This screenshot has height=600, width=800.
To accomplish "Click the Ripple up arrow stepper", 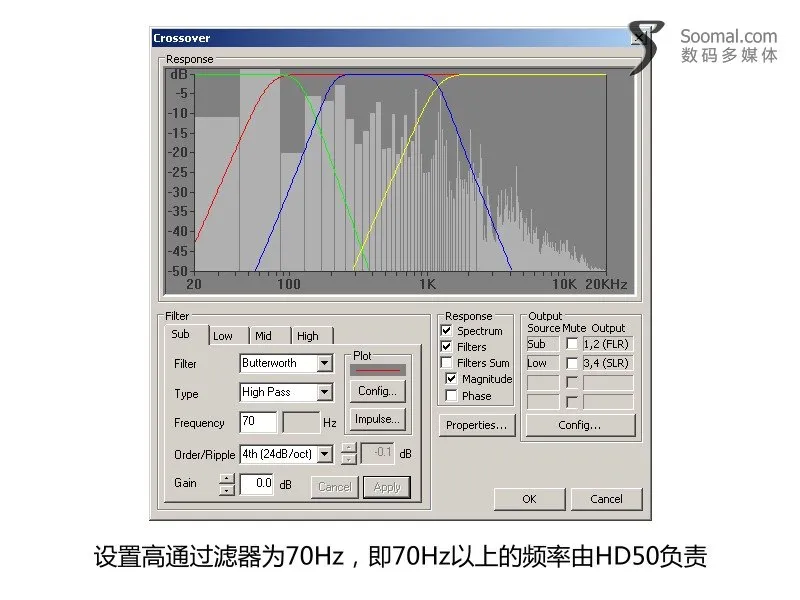I will coord(348,448).
